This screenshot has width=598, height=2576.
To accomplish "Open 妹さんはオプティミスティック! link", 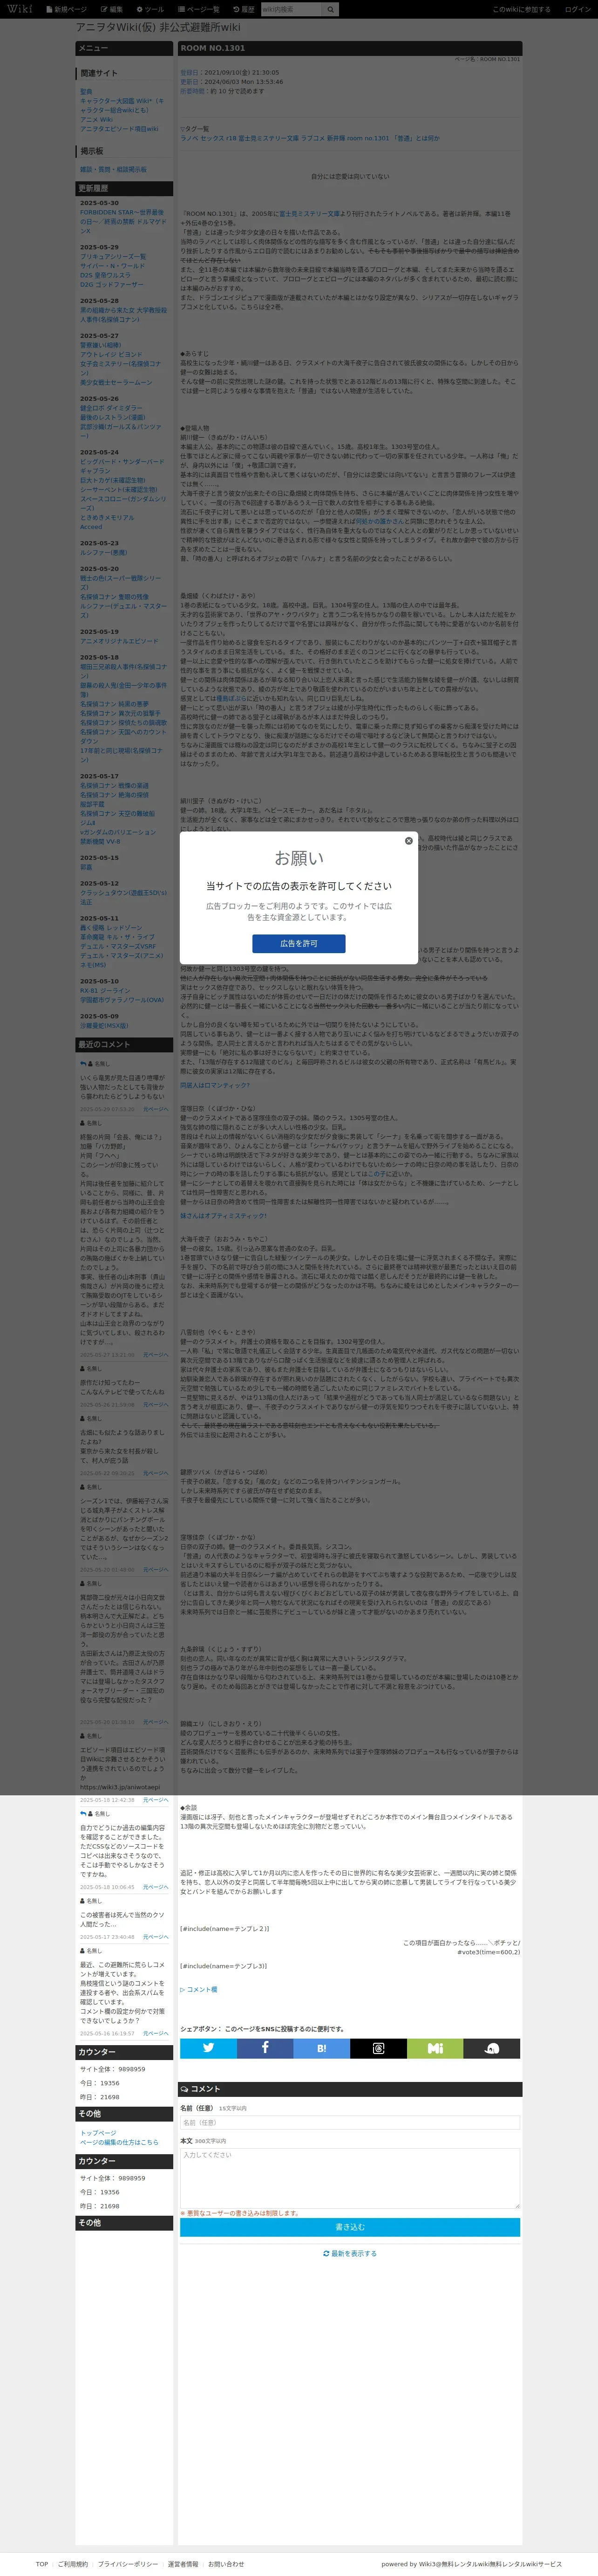I will tap(224, 1215).
